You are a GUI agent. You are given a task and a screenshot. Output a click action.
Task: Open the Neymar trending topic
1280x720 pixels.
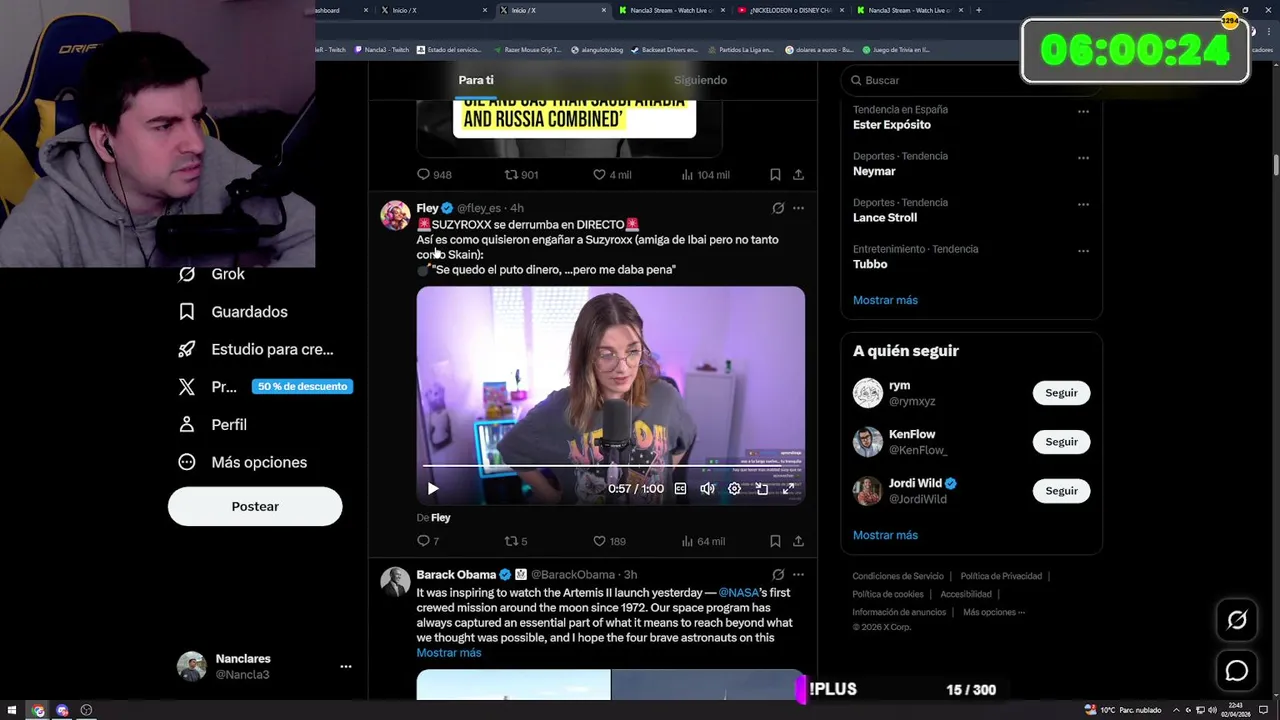click(x=874, y=171)
